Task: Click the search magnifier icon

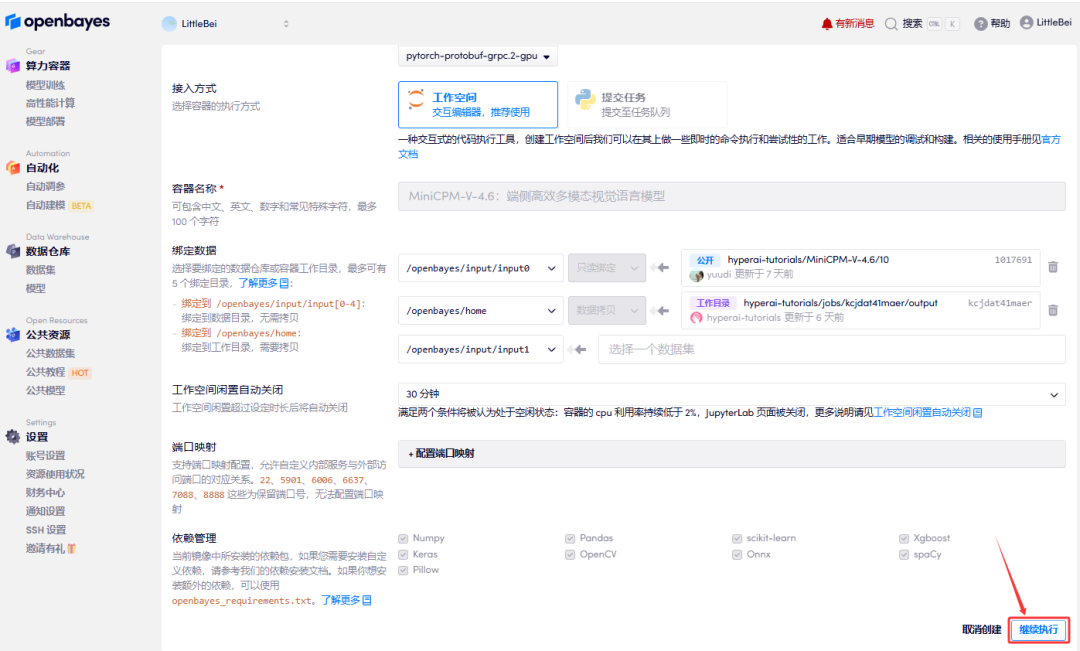Action: [x=891, y=24]
